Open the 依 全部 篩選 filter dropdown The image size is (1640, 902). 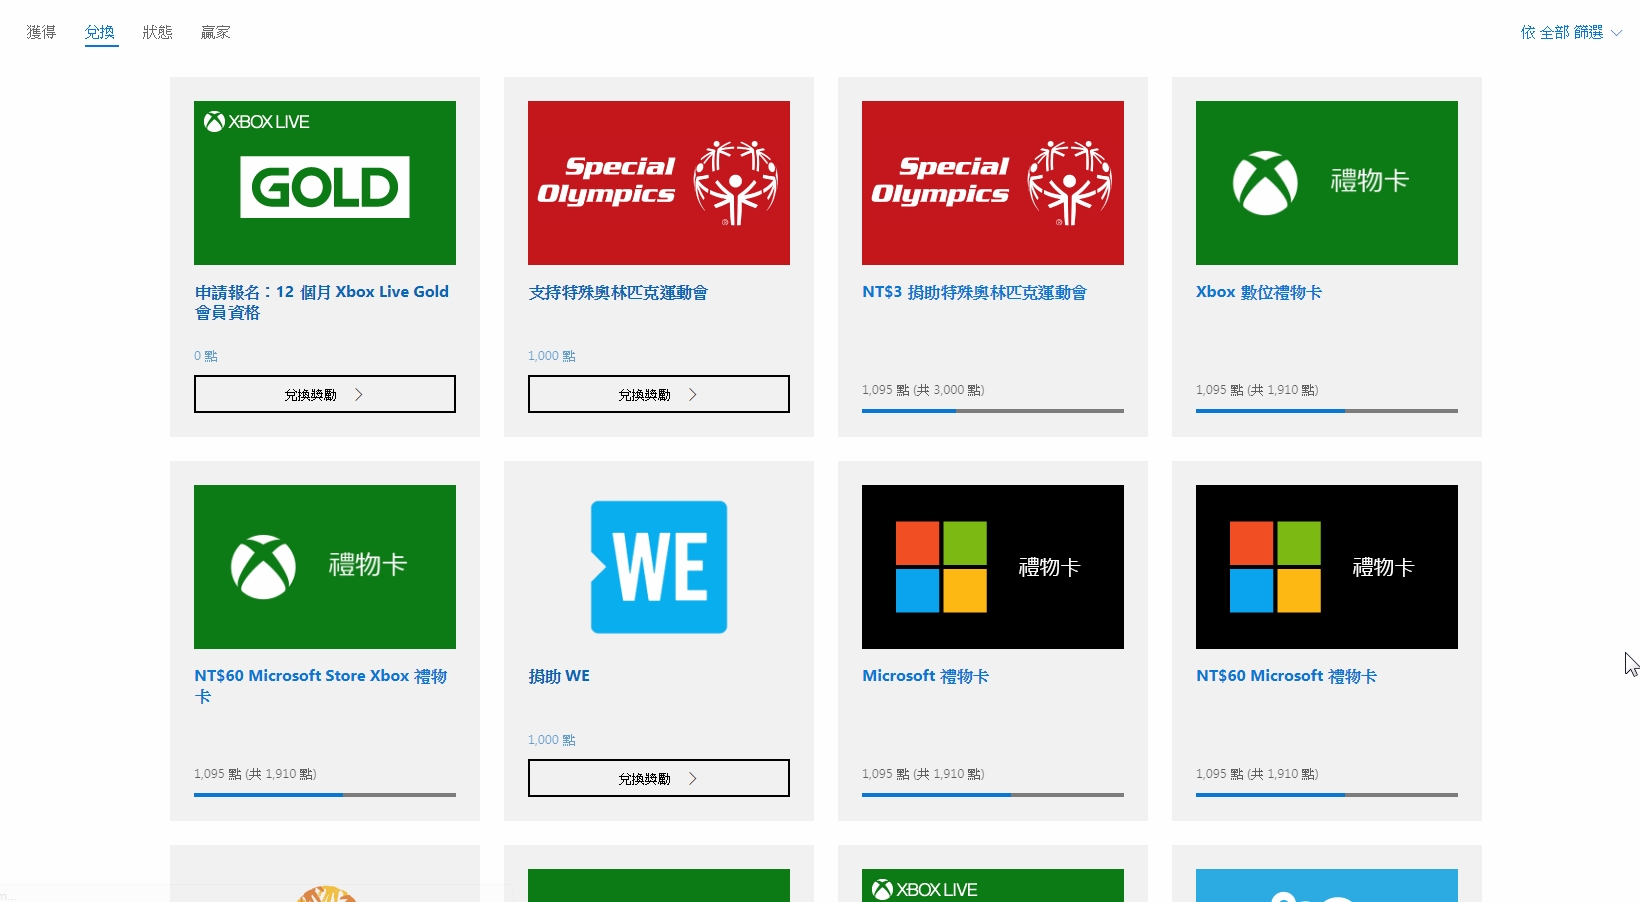click(1570, 31)
